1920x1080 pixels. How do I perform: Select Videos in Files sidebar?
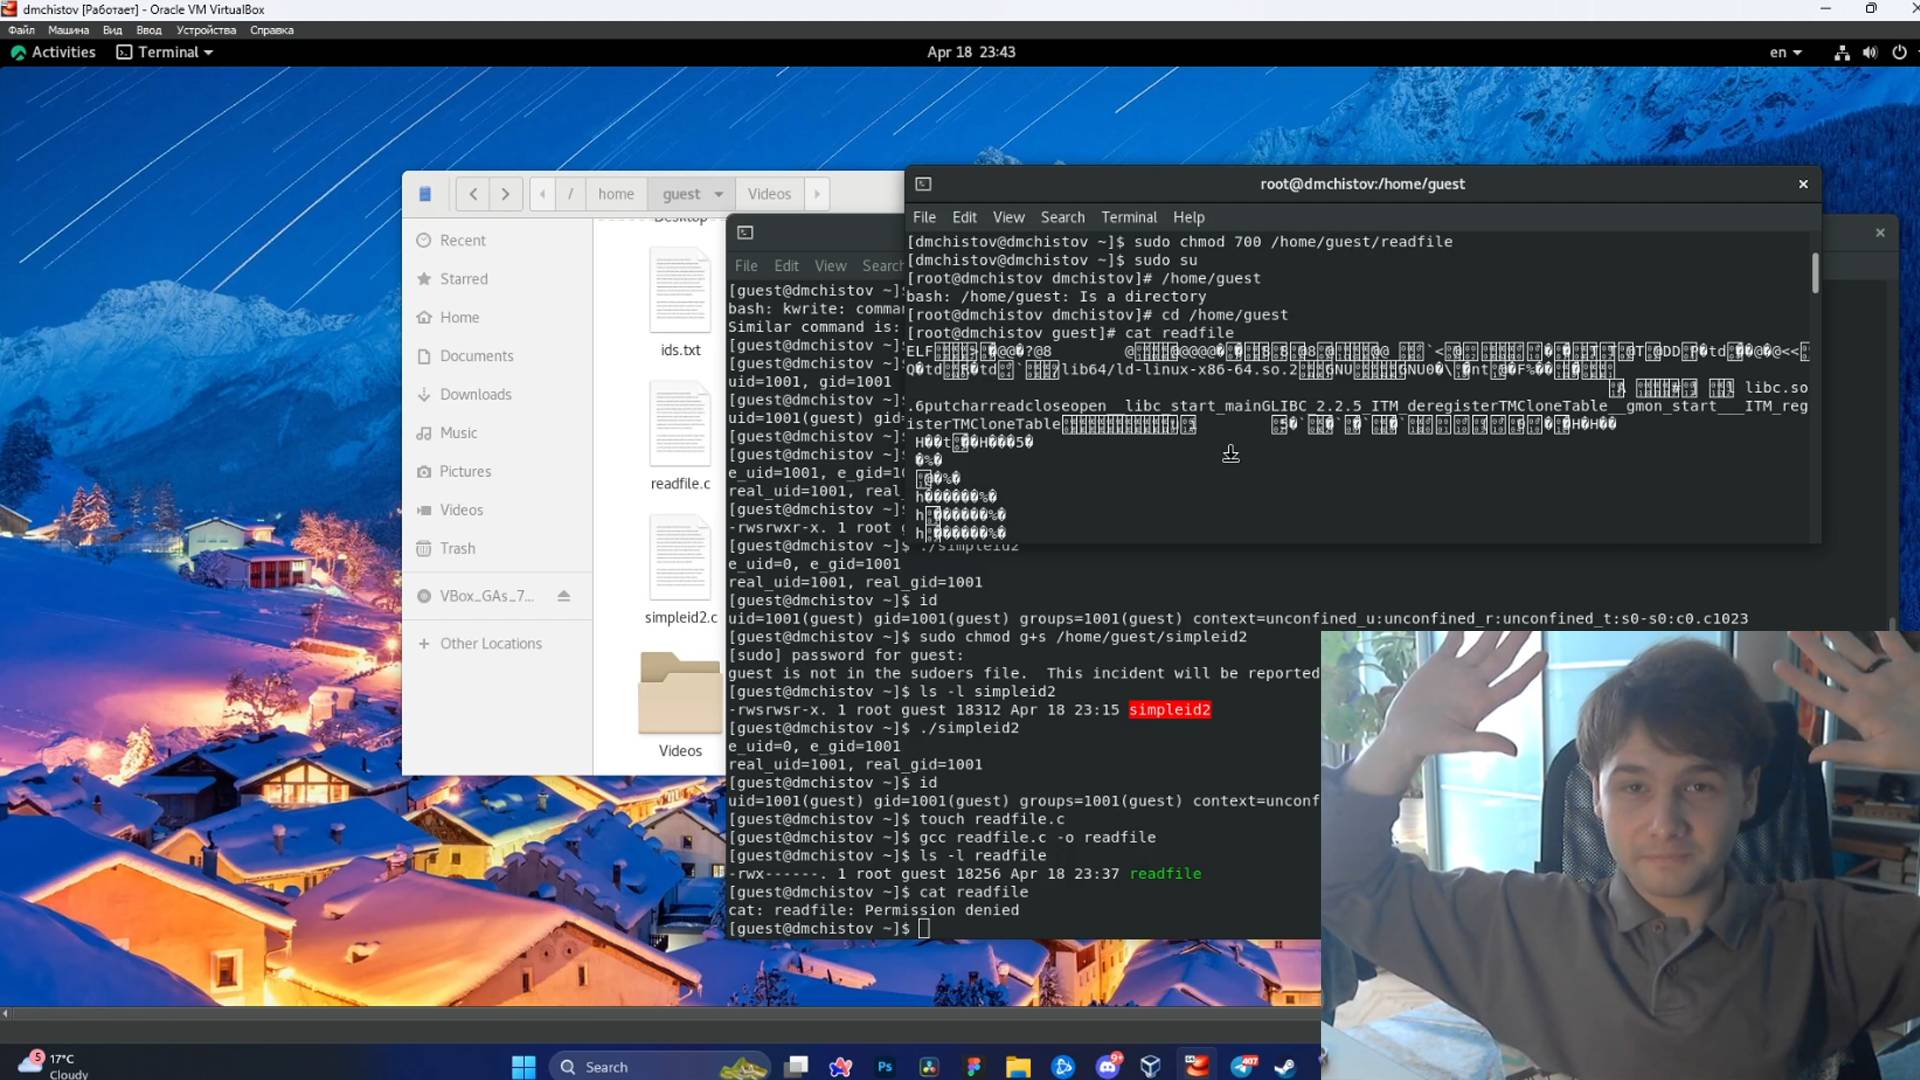tap(497, 510)
